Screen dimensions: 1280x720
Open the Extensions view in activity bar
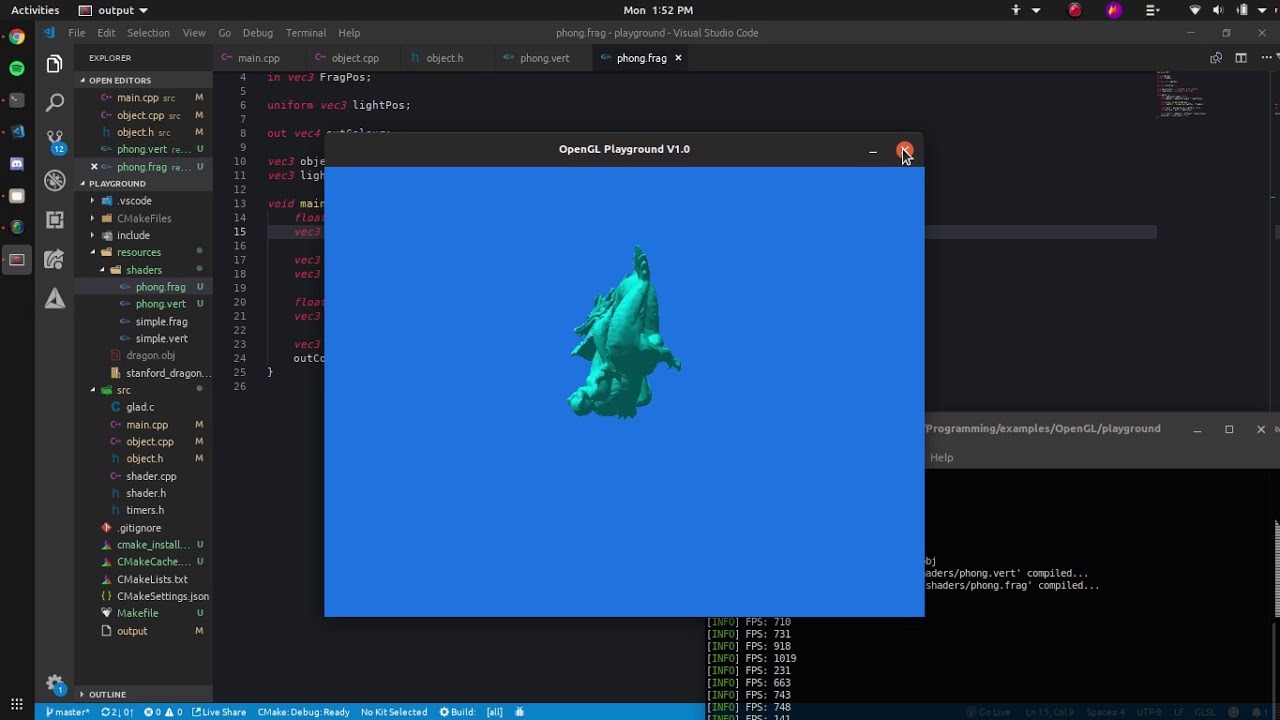click(x=55, y=220)
